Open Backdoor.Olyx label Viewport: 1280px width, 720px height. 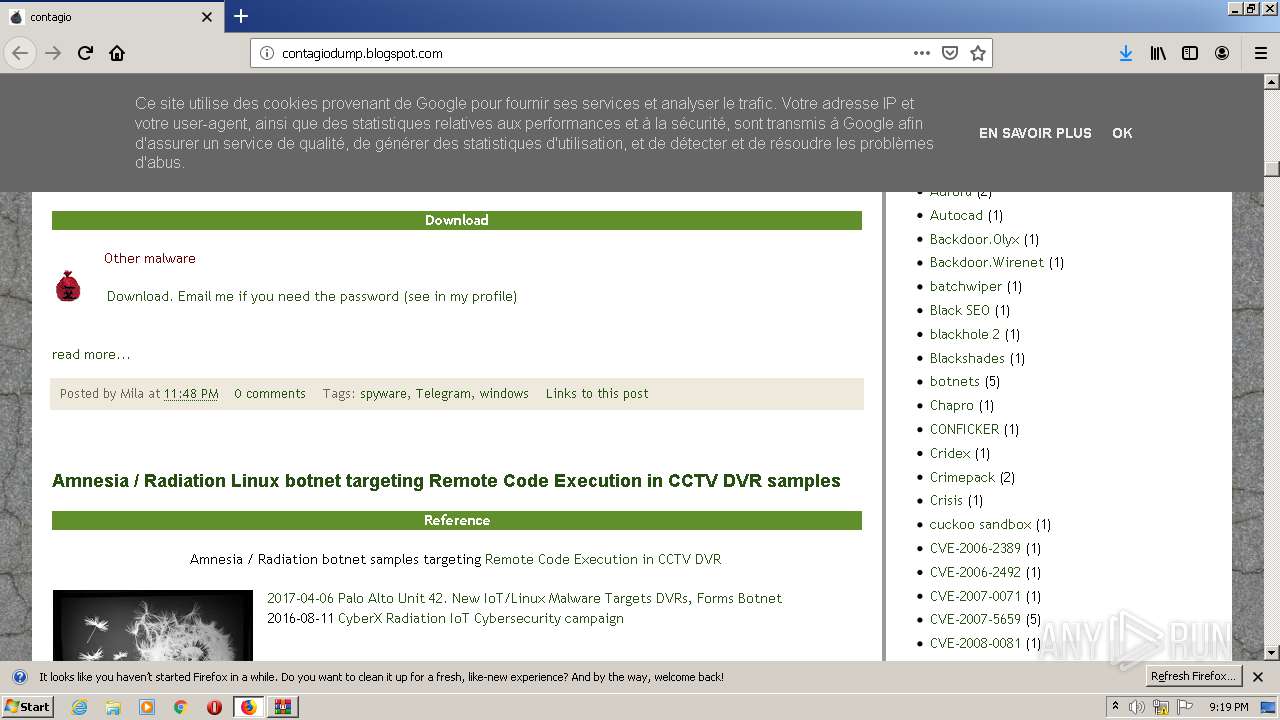(975, 239)
